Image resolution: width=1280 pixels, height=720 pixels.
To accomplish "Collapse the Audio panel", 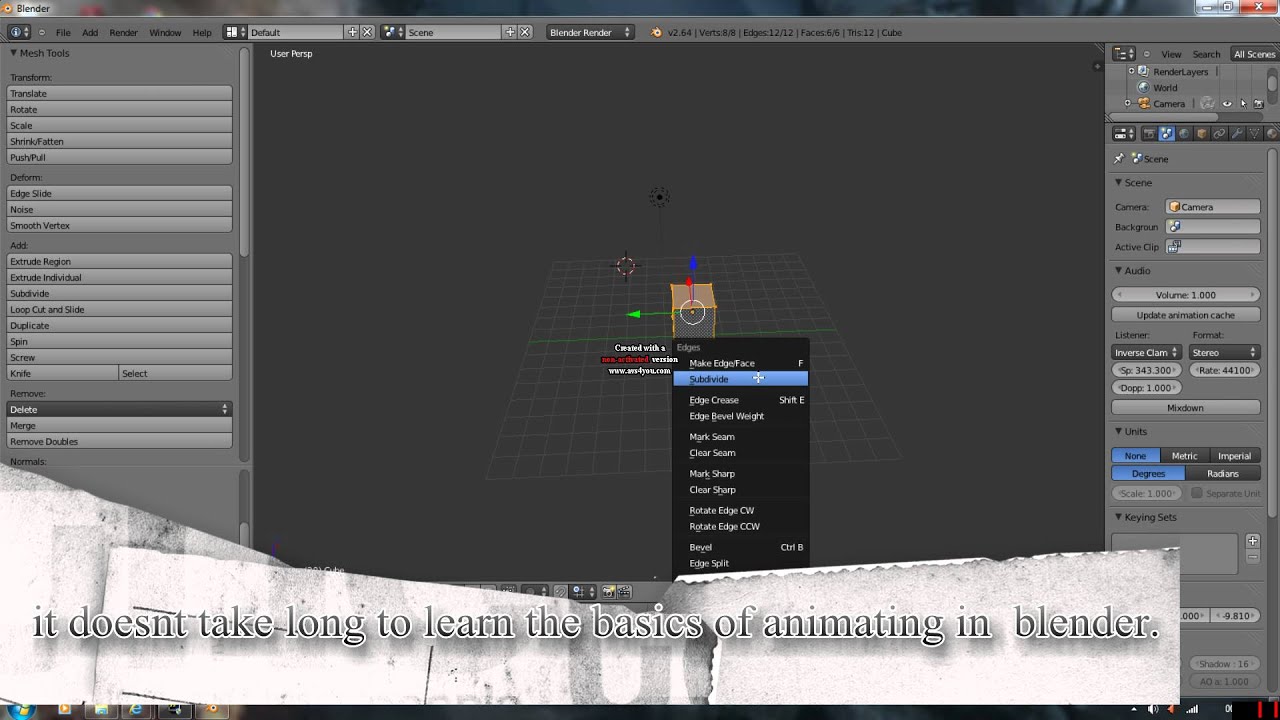I will 1118,271.
